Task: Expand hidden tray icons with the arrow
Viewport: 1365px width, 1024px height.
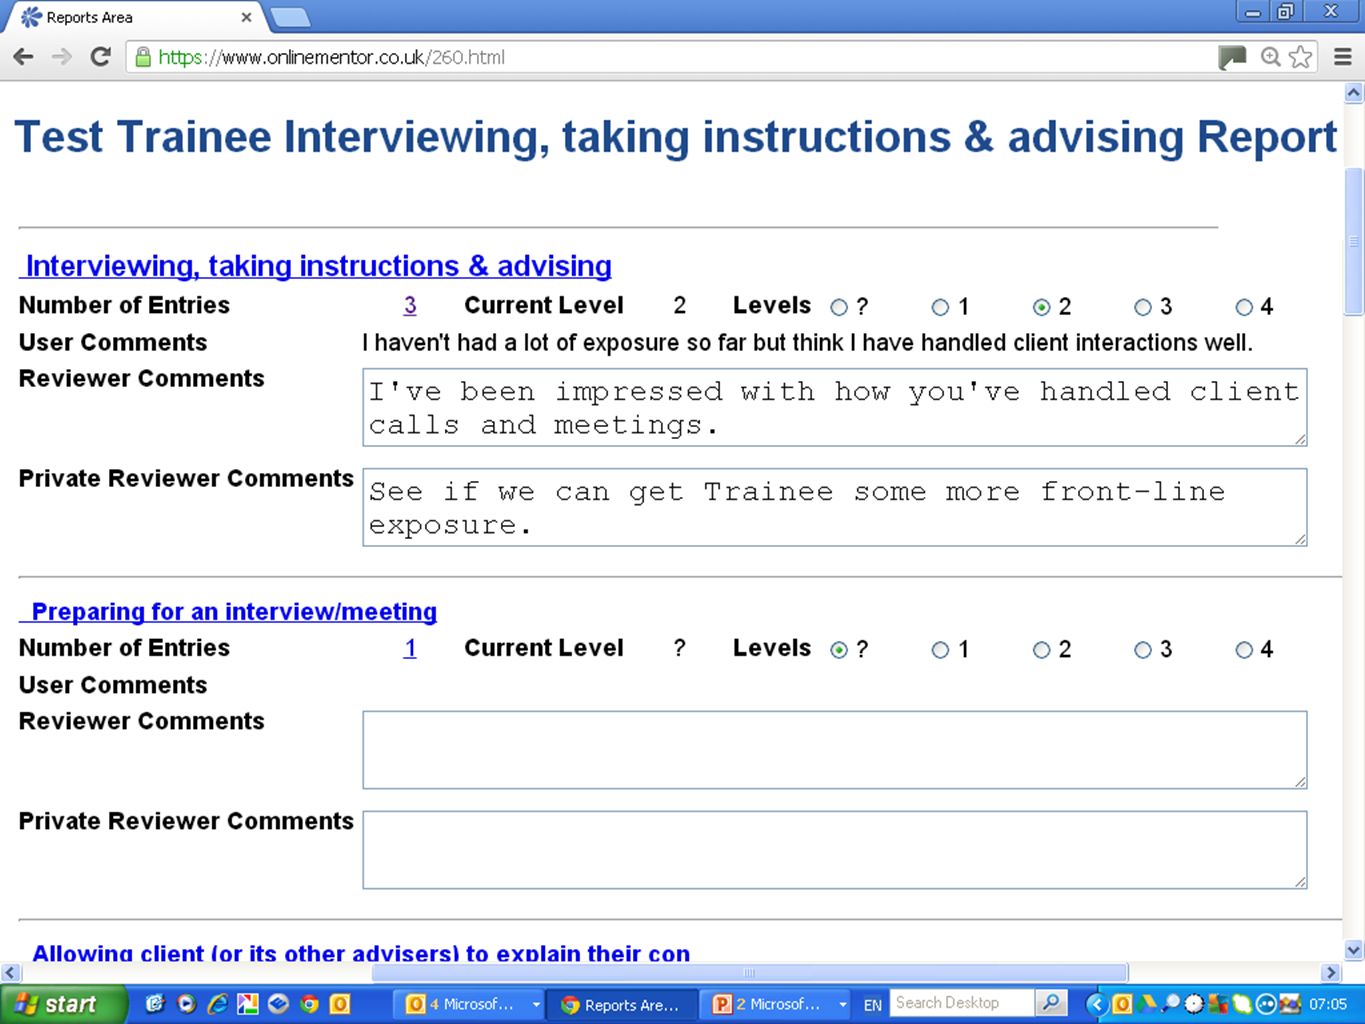Action: (1097, 1004)
